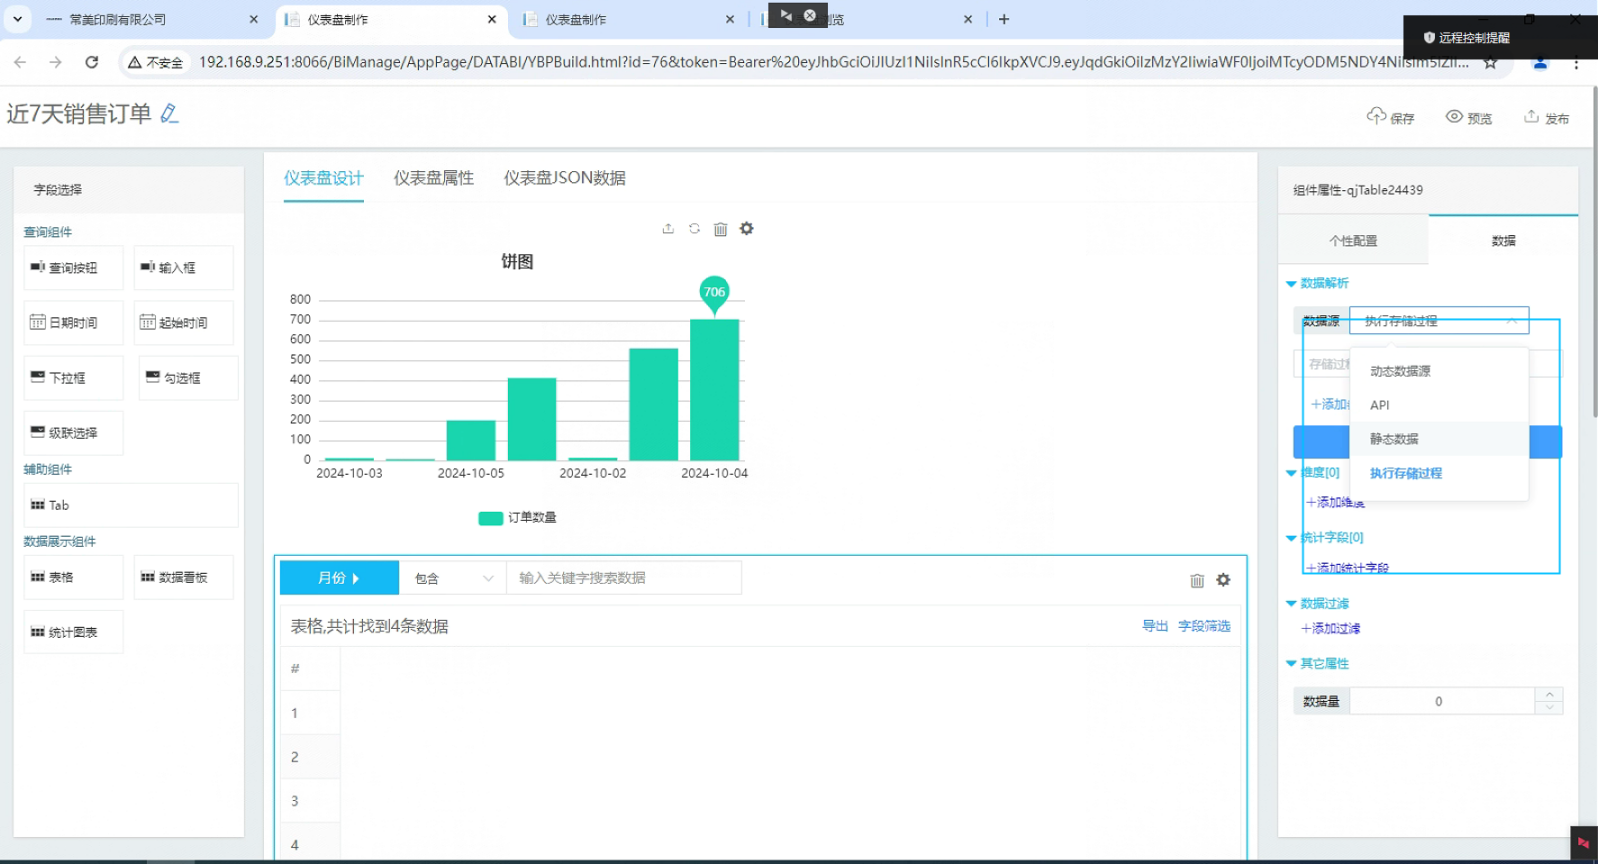
Task: Open the 数据源 dropdown field
Action: pos(1439,321)
